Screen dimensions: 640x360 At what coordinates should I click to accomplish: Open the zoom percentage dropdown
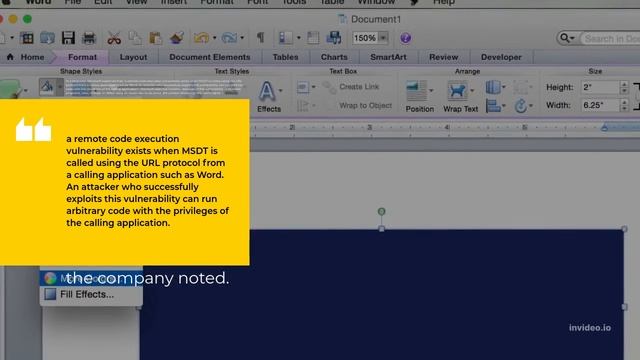[x=383, y=38]
